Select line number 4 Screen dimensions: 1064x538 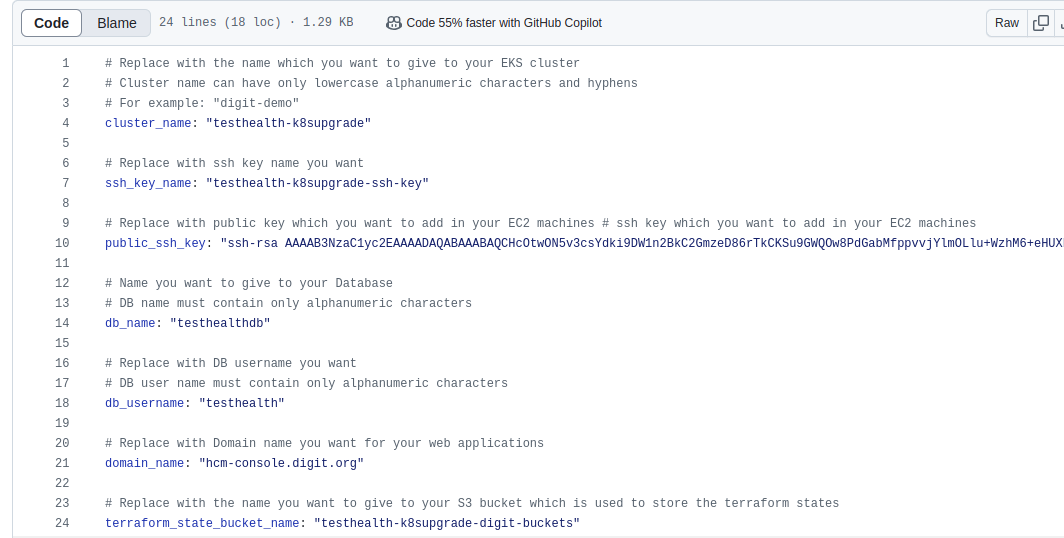(66, 123)
